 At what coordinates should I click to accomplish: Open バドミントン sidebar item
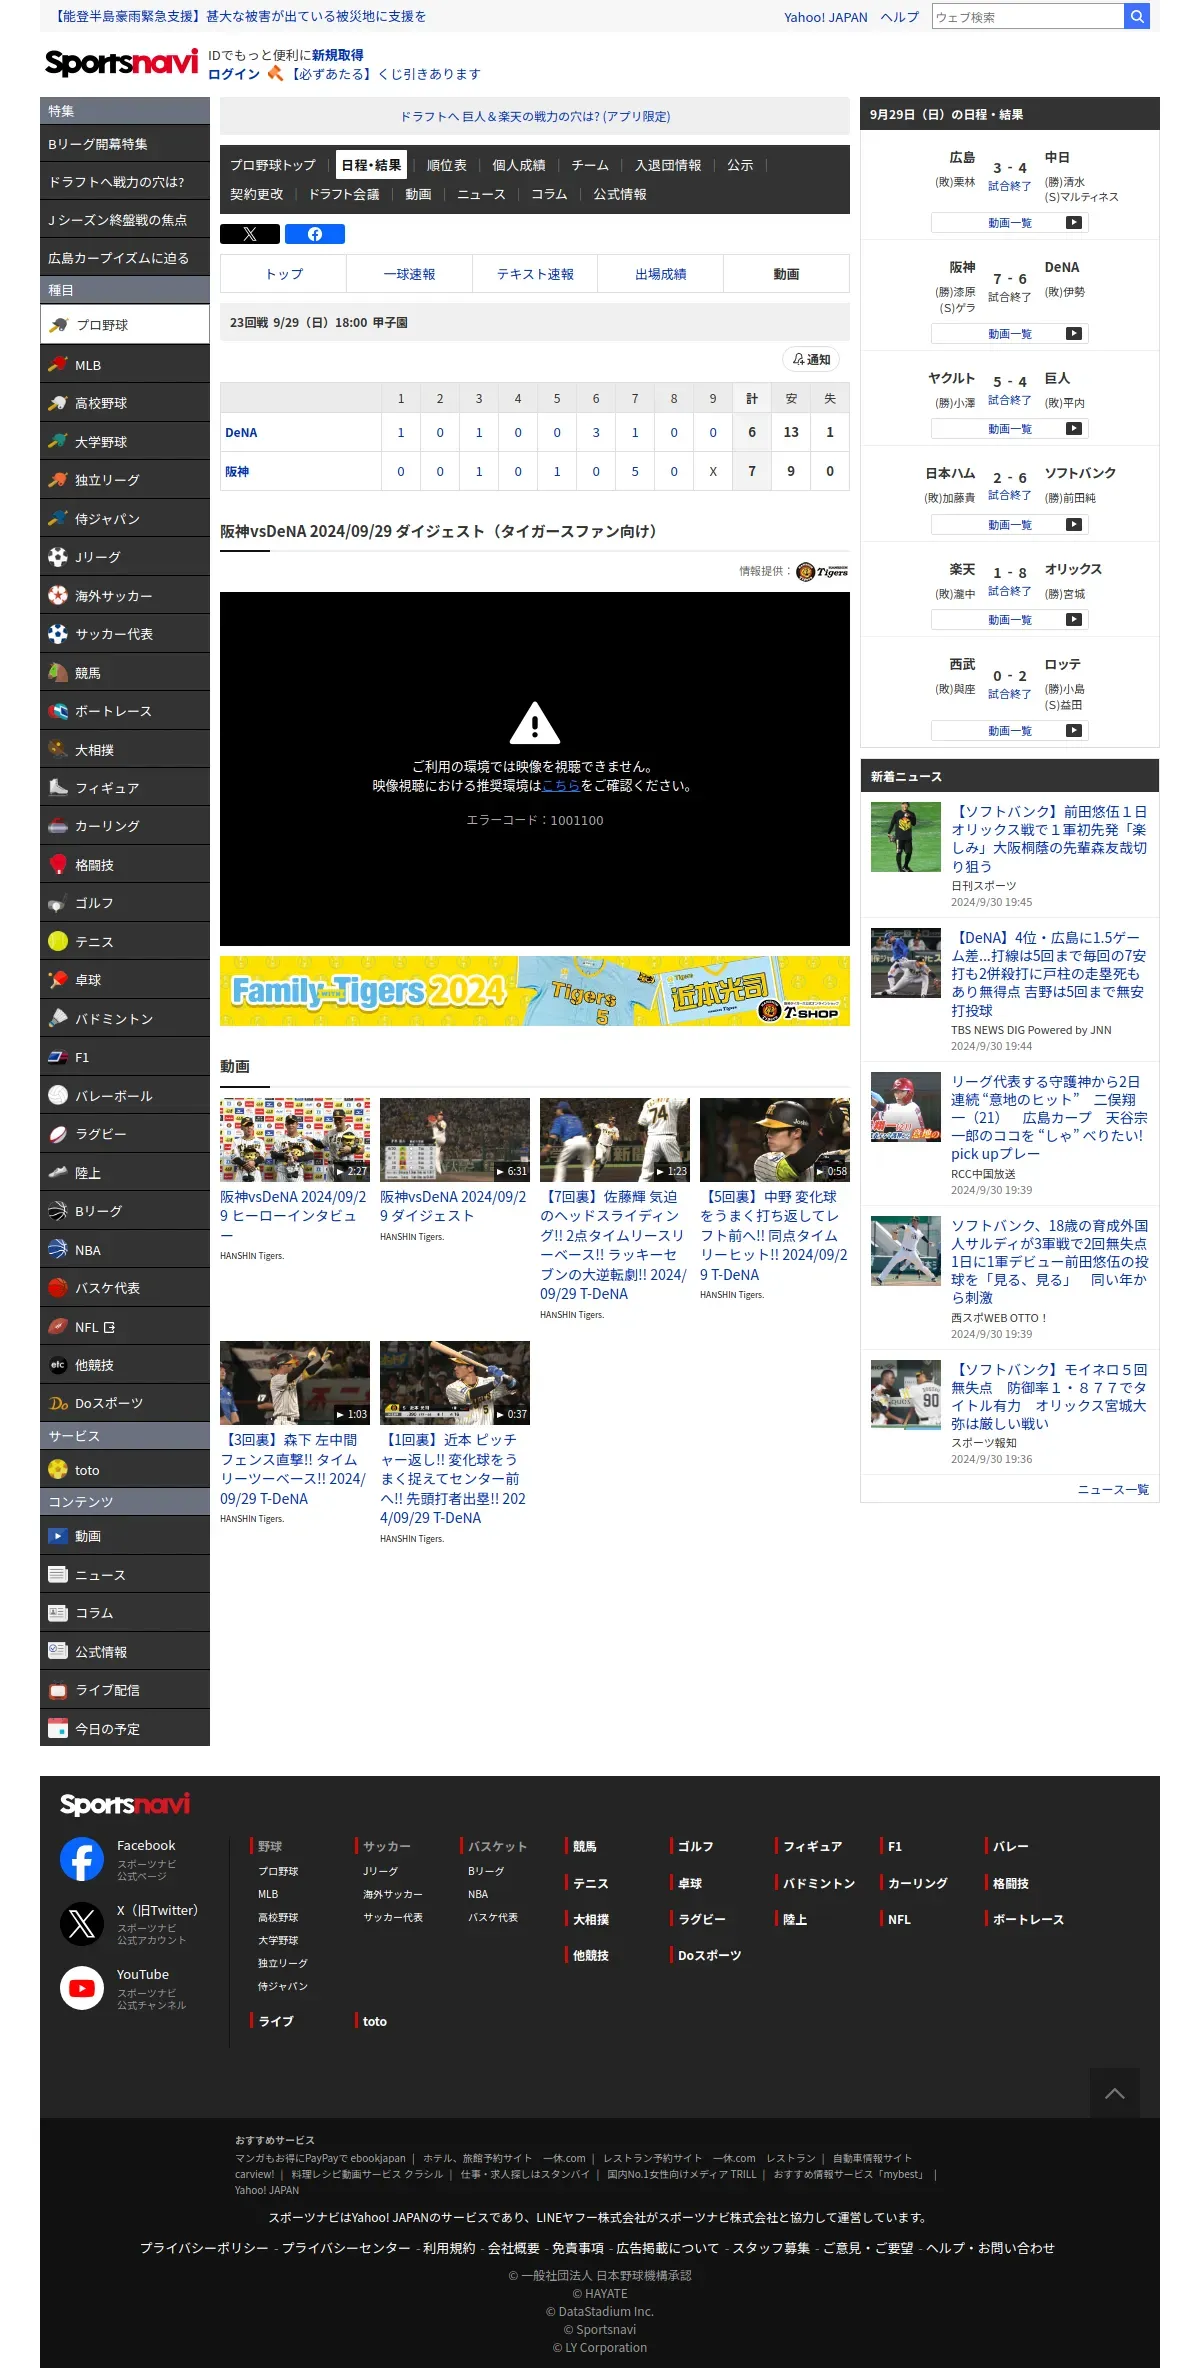point(125,1019)
